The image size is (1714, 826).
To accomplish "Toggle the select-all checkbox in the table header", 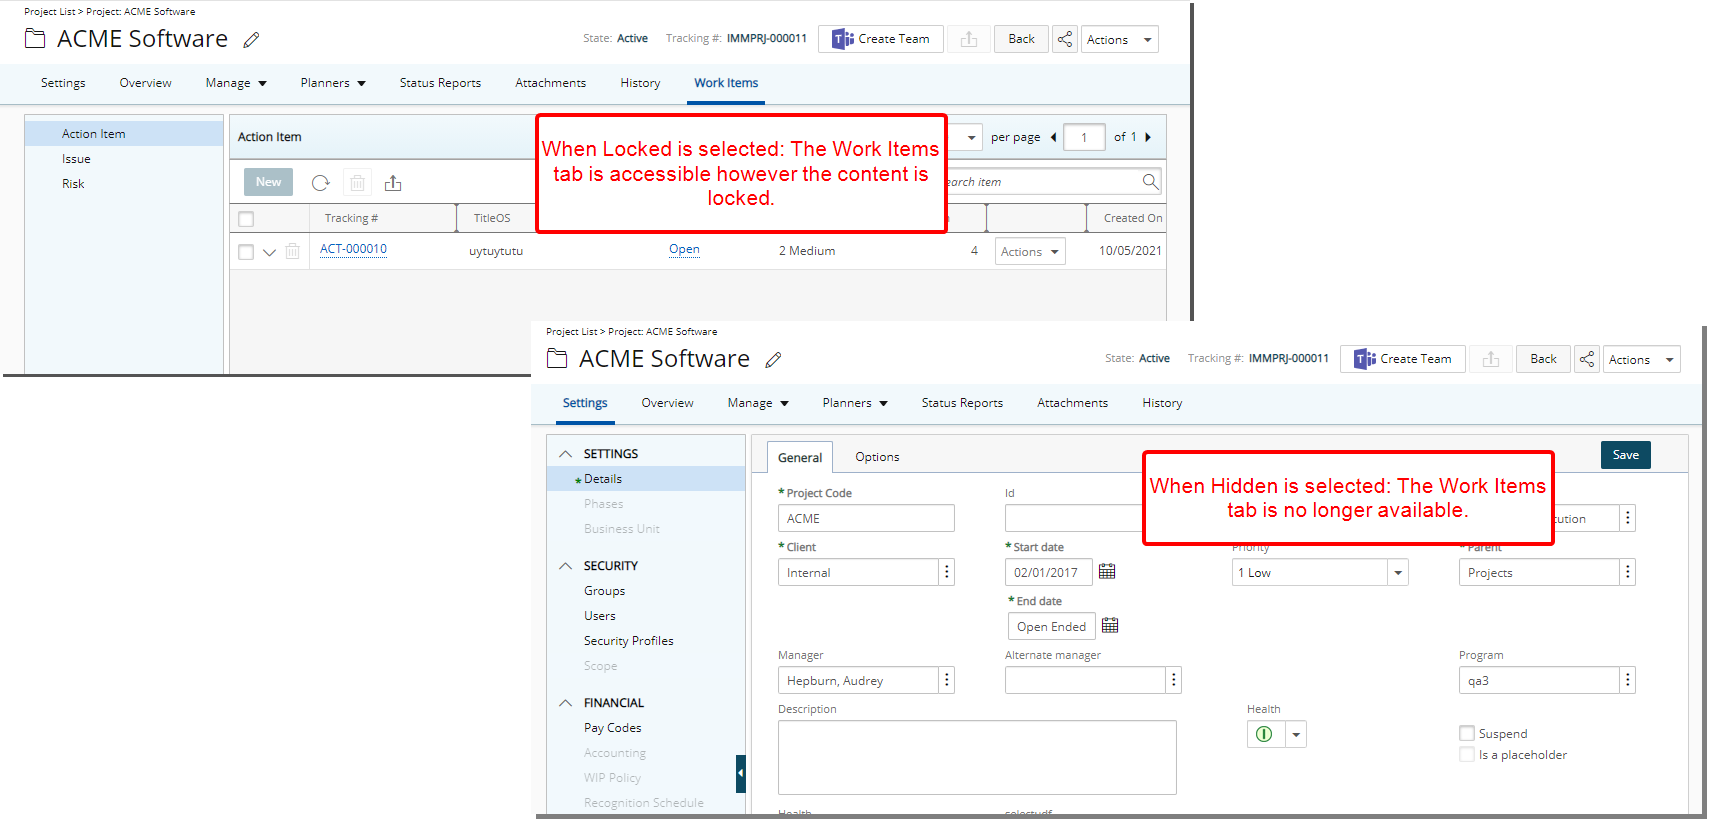I will [x=246, y=219].
